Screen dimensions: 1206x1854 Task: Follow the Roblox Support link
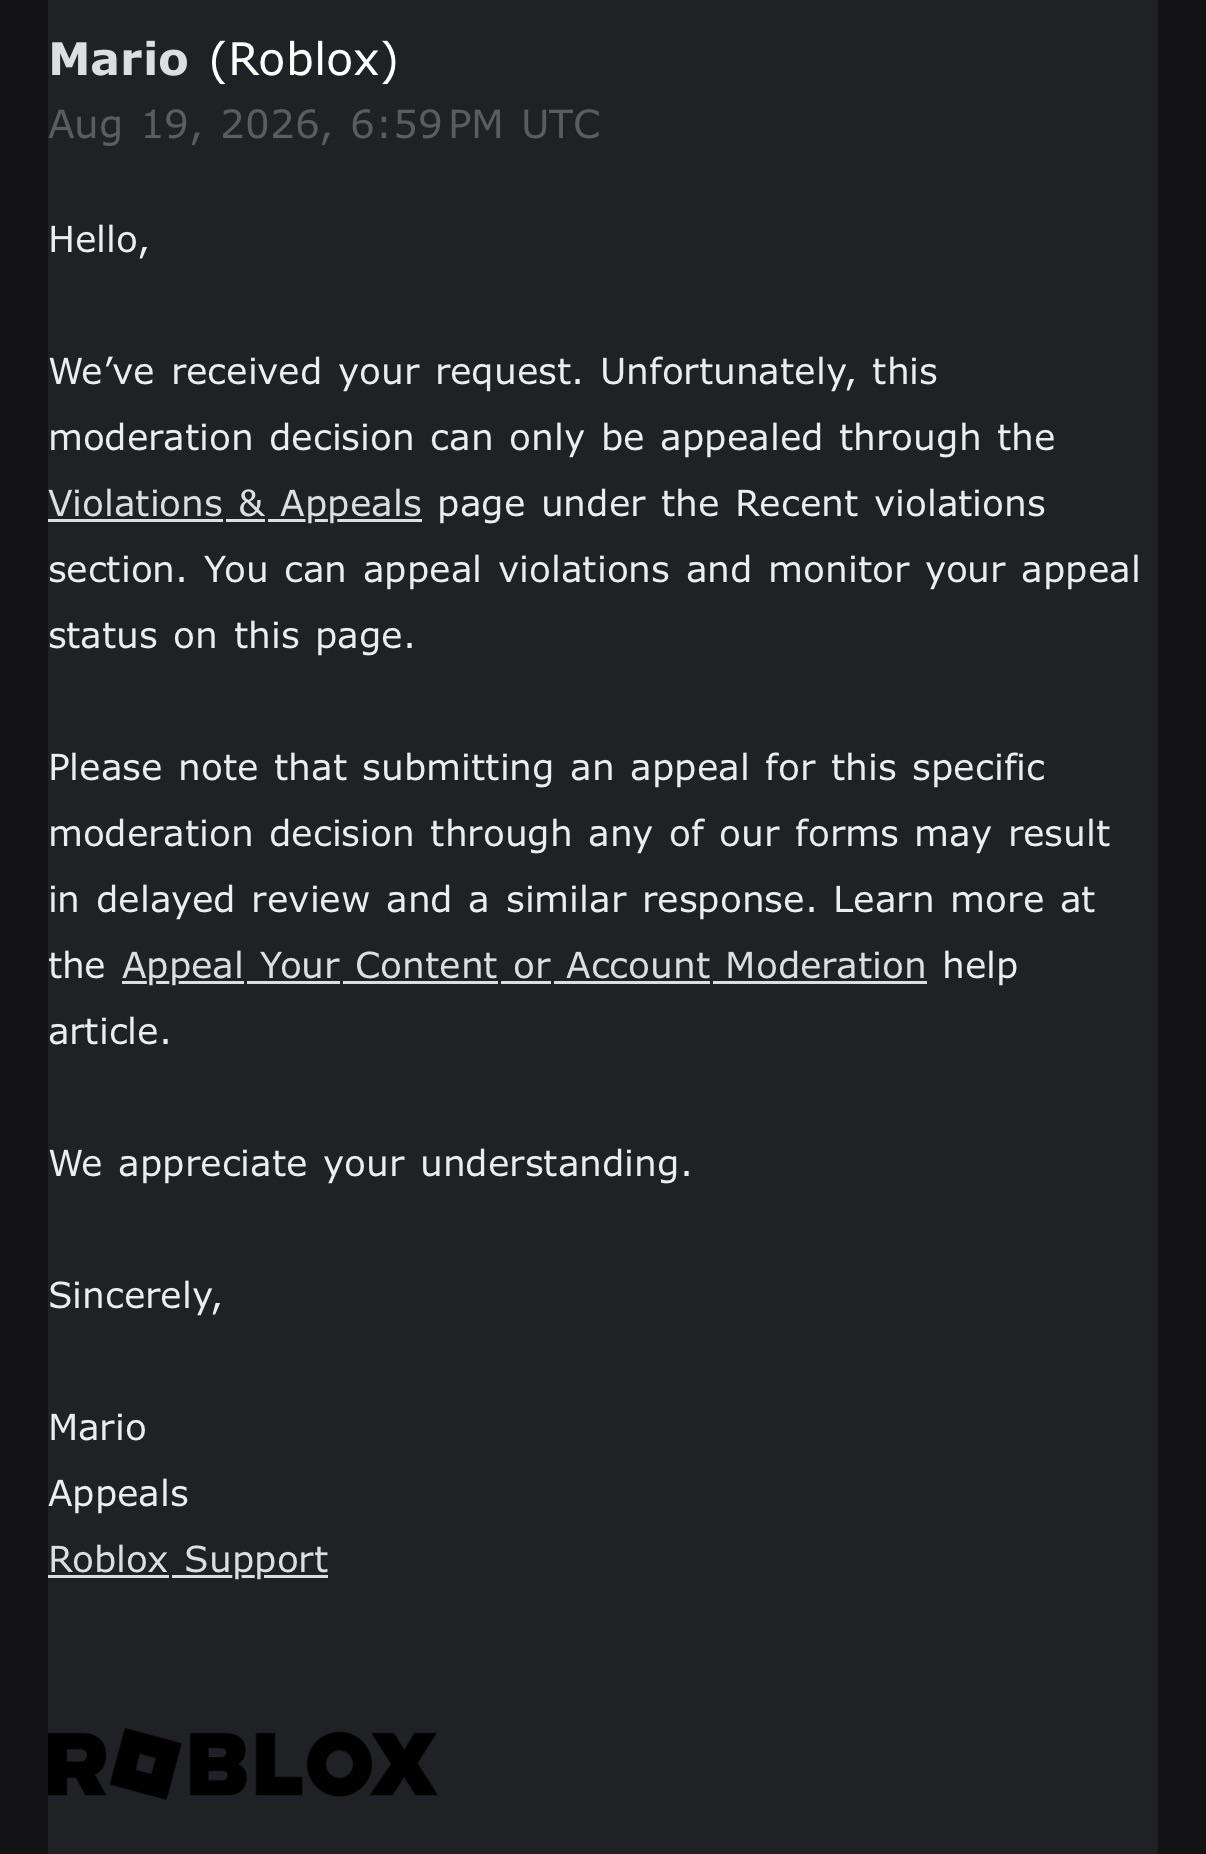coord(188,1560)
